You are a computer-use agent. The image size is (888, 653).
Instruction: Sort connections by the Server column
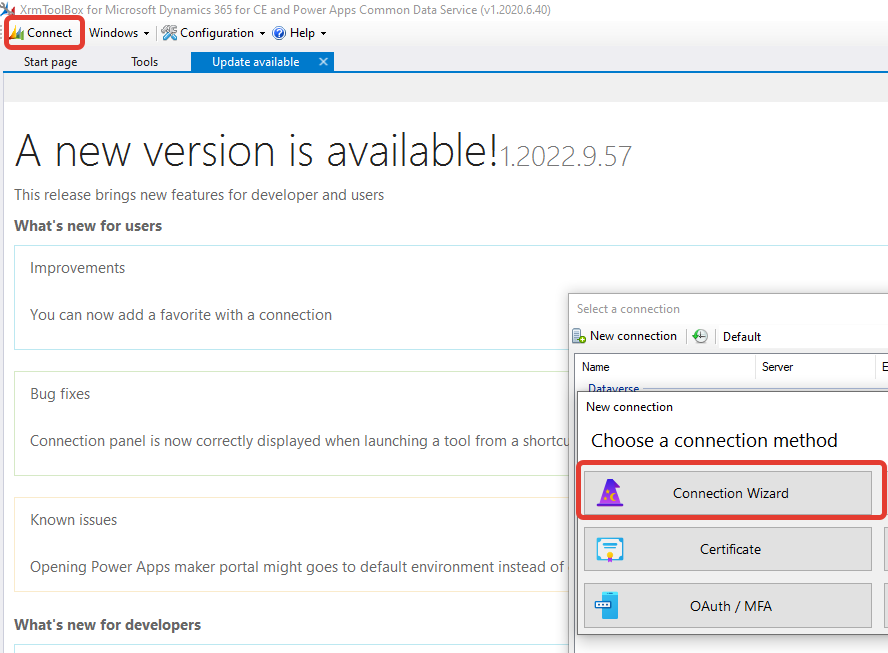coord(816,366)
